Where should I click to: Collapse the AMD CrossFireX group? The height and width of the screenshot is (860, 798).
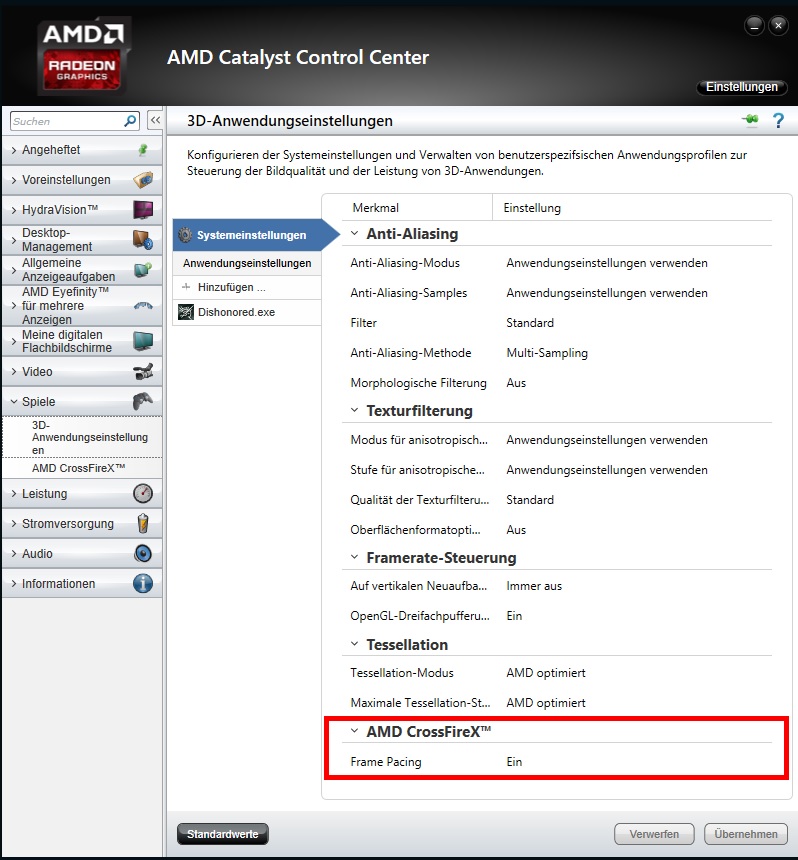tap(355, 731)
